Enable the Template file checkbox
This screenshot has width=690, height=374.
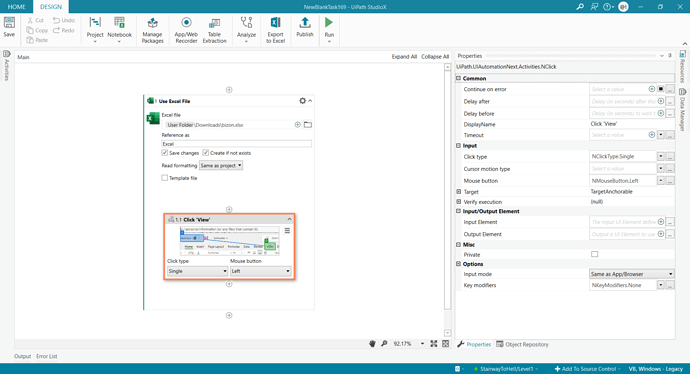pos(165,178)
